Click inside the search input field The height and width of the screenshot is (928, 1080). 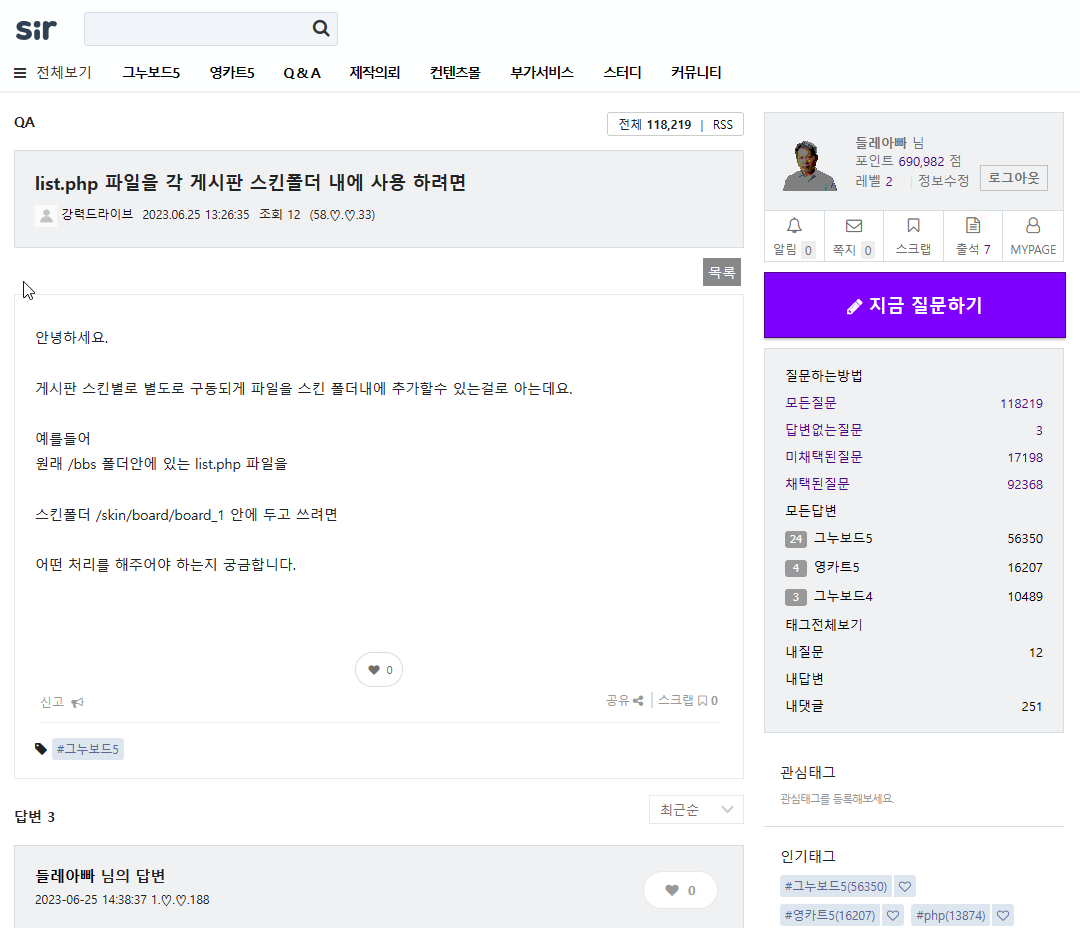click(195, 29)
